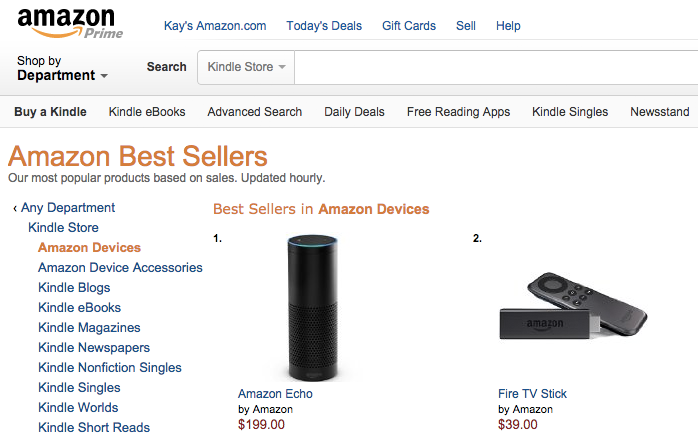Click the Amazon Echo product image
This screenshot has width=698, height=447.
point(314,305)
